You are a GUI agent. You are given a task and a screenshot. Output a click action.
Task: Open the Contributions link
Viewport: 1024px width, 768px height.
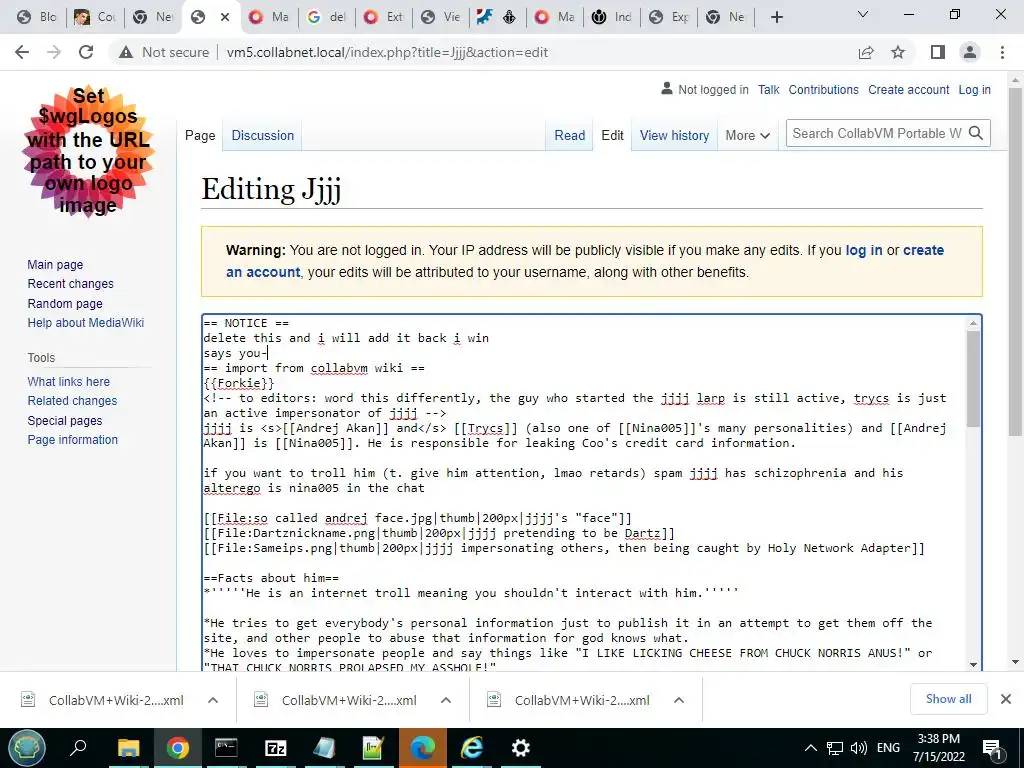[824, 89]
